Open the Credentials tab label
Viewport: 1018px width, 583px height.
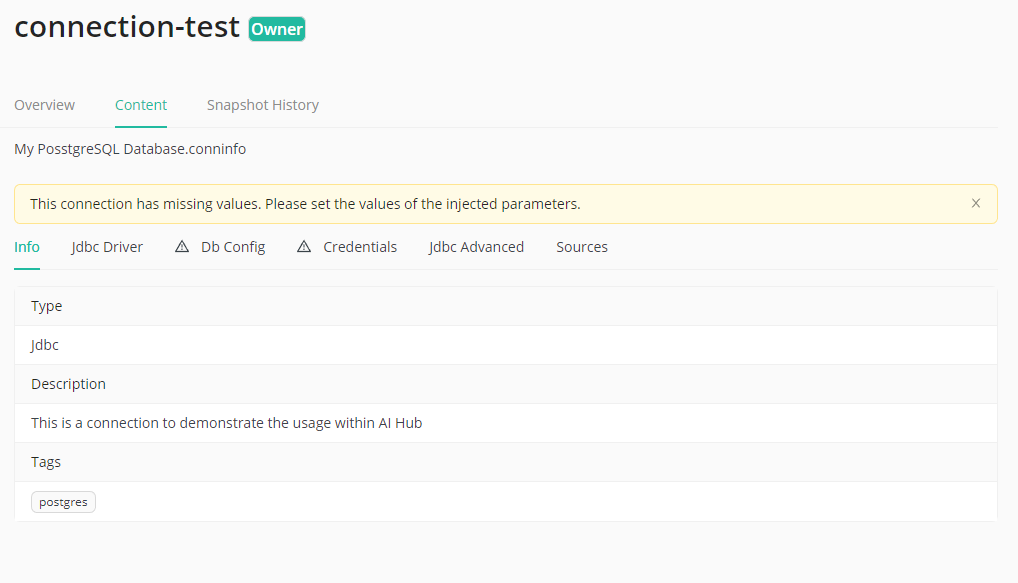tap(360, 247)
